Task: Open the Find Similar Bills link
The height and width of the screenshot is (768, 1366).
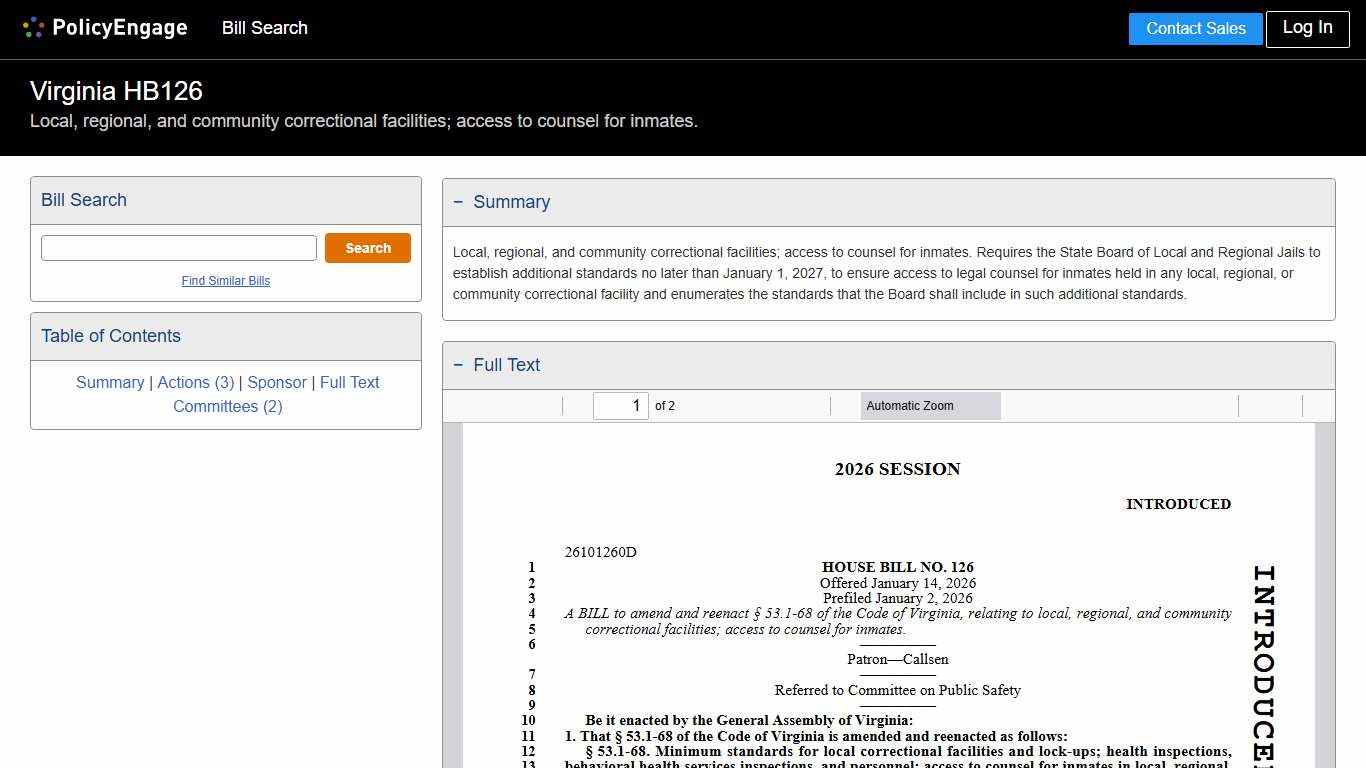Action: [226, 281]
